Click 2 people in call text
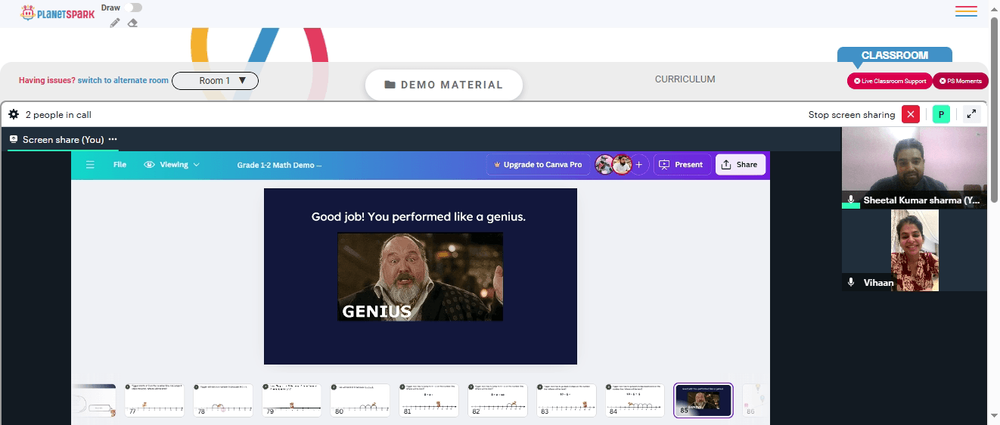 [x=58, y=115]
